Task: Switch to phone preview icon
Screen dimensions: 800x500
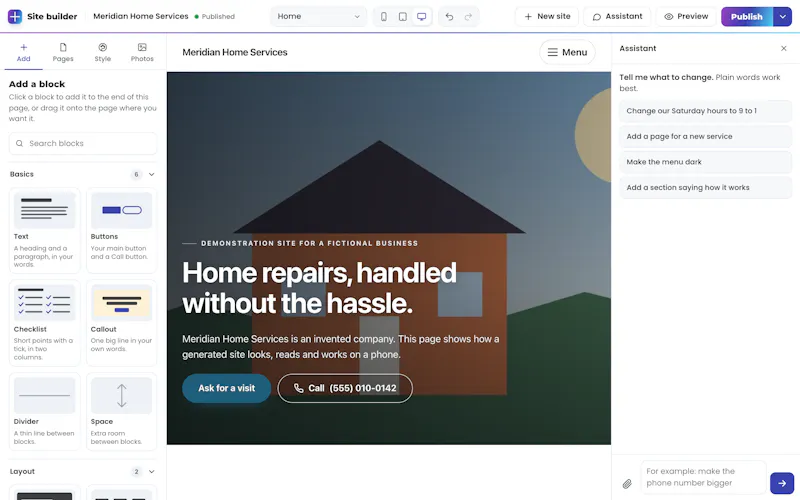Action: pos(384,16)
